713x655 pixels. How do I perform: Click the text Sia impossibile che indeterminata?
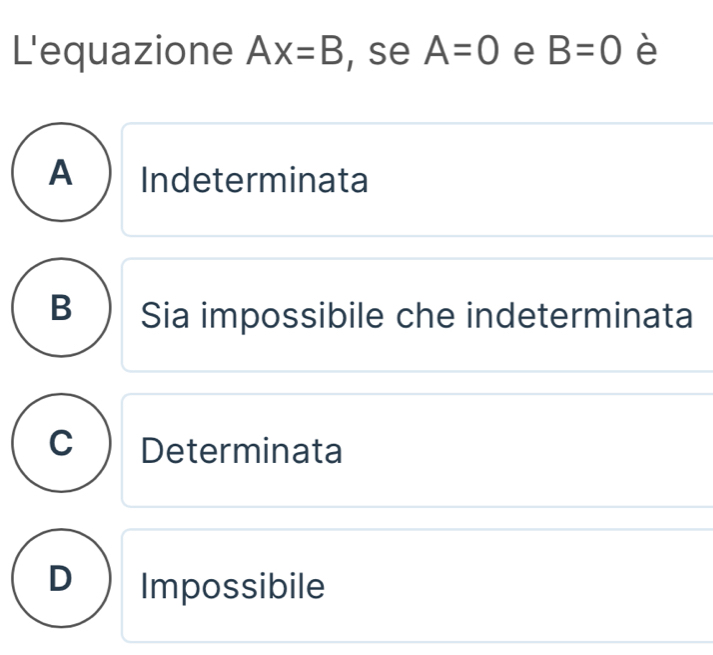[x=417, y=317]
